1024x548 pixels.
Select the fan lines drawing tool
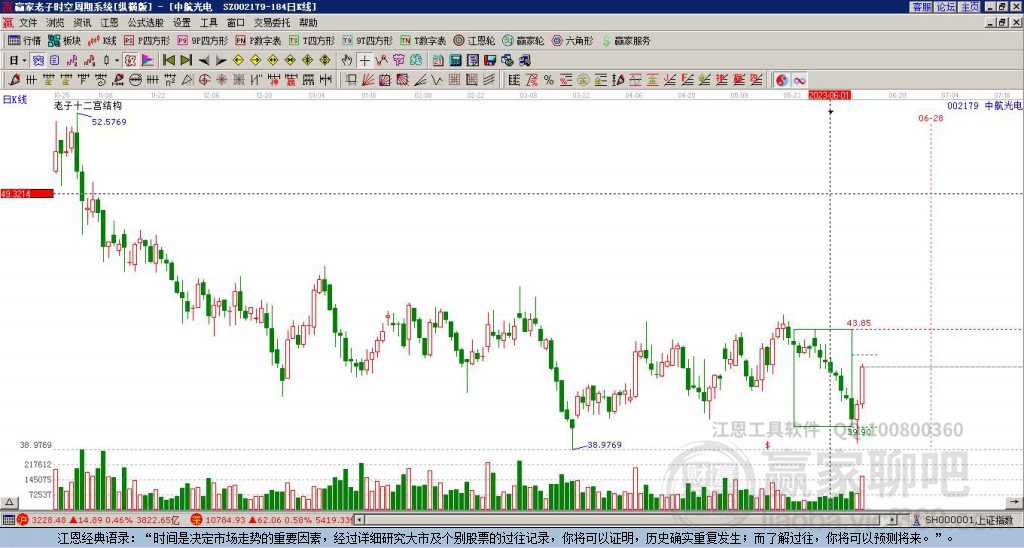(x=368, y=80)
